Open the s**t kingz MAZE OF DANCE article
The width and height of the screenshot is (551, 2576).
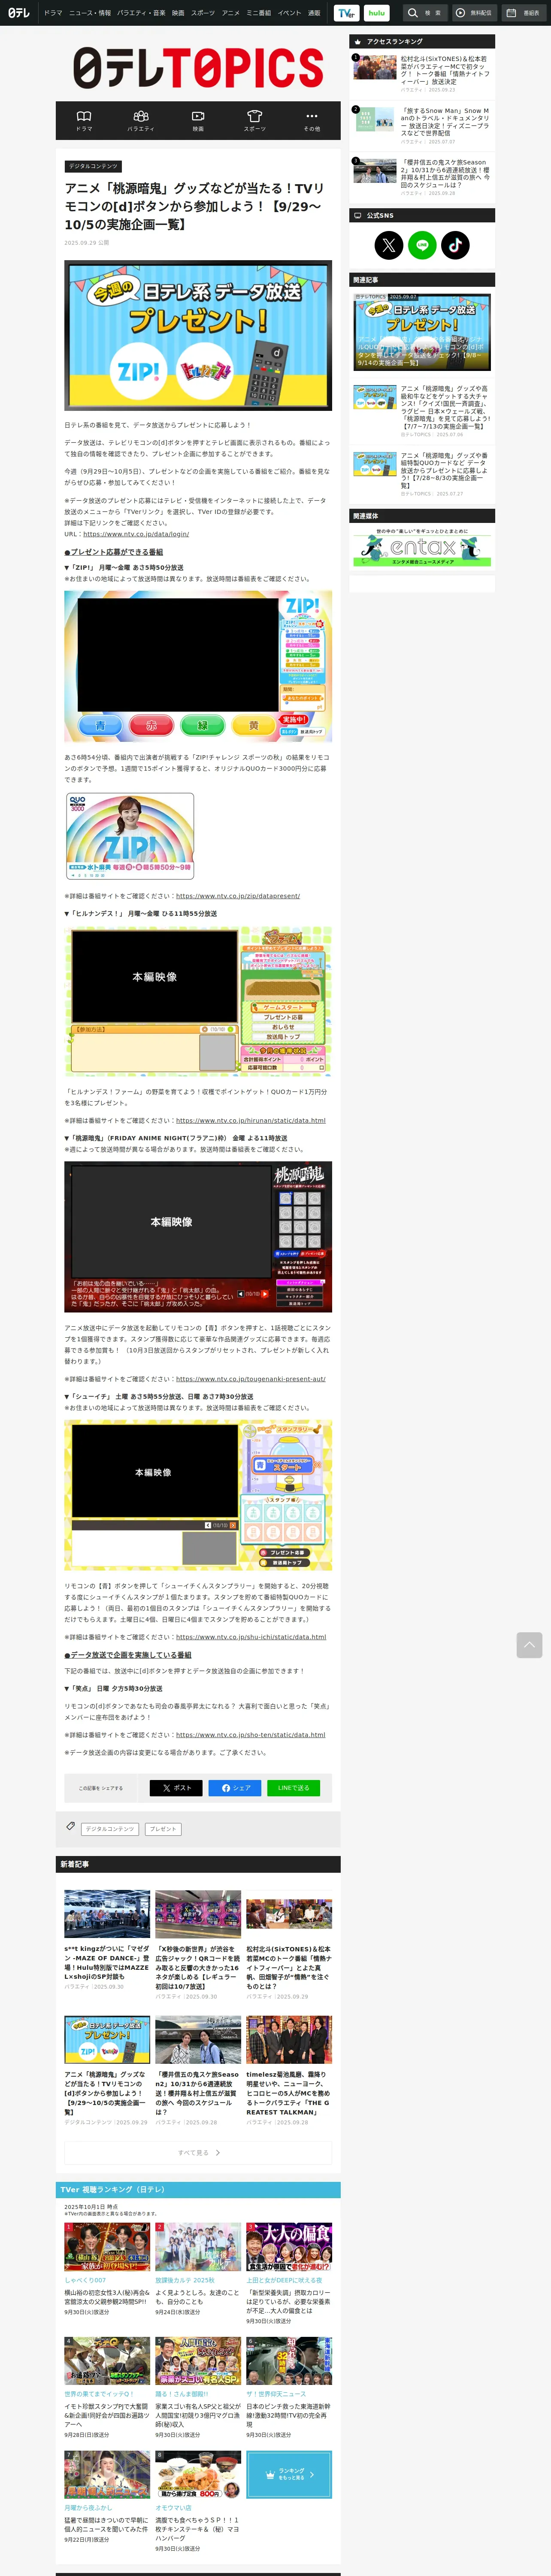click(x=107, y=1940)
